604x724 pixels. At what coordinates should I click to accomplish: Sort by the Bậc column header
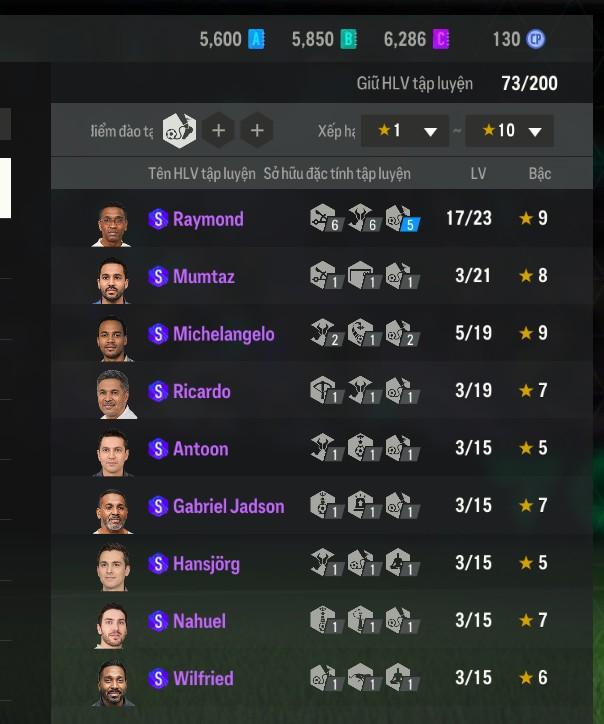540,174
